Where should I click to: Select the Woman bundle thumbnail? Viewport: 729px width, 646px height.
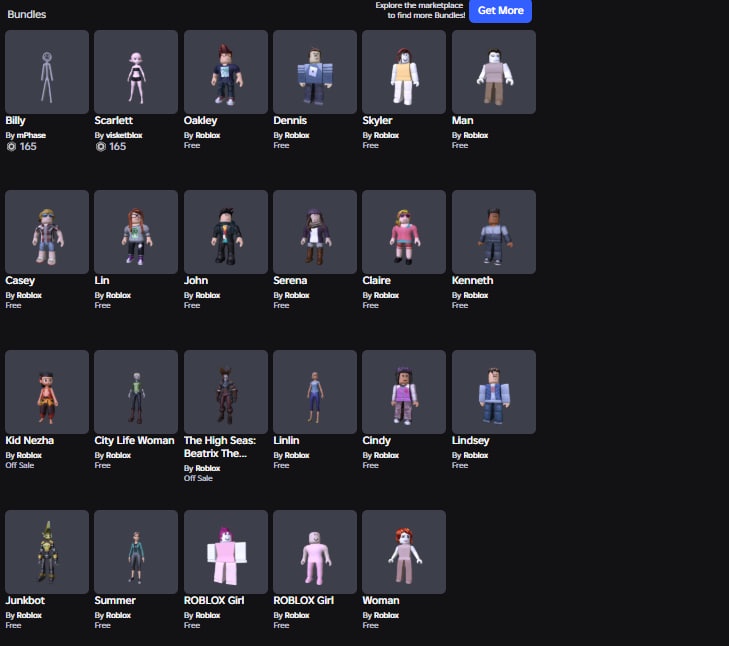[x=404, y=552]
